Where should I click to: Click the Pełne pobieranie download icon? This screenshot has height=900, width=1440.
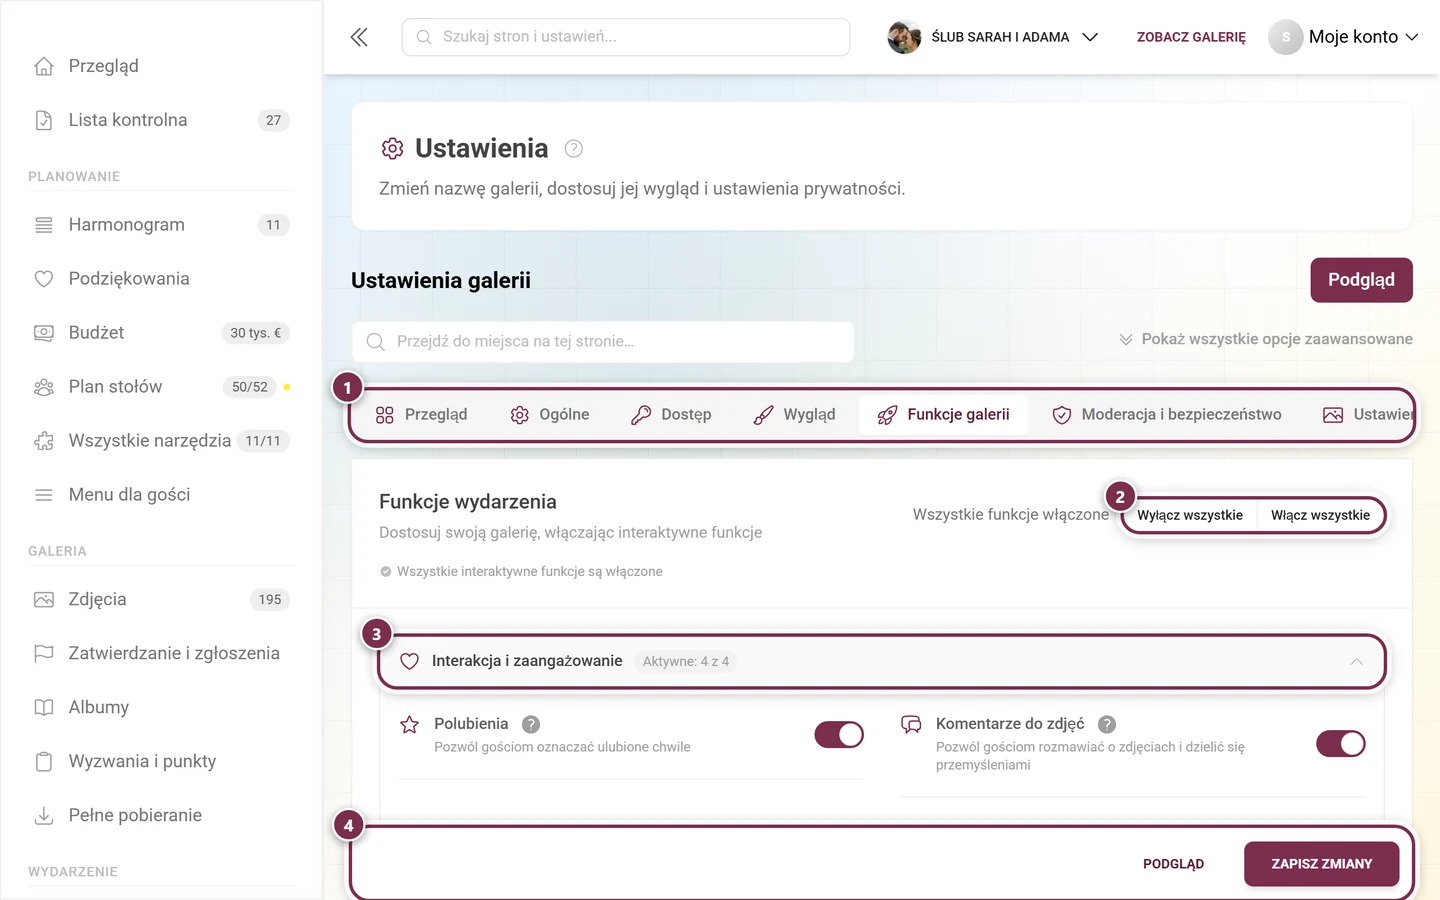[44, 816]
